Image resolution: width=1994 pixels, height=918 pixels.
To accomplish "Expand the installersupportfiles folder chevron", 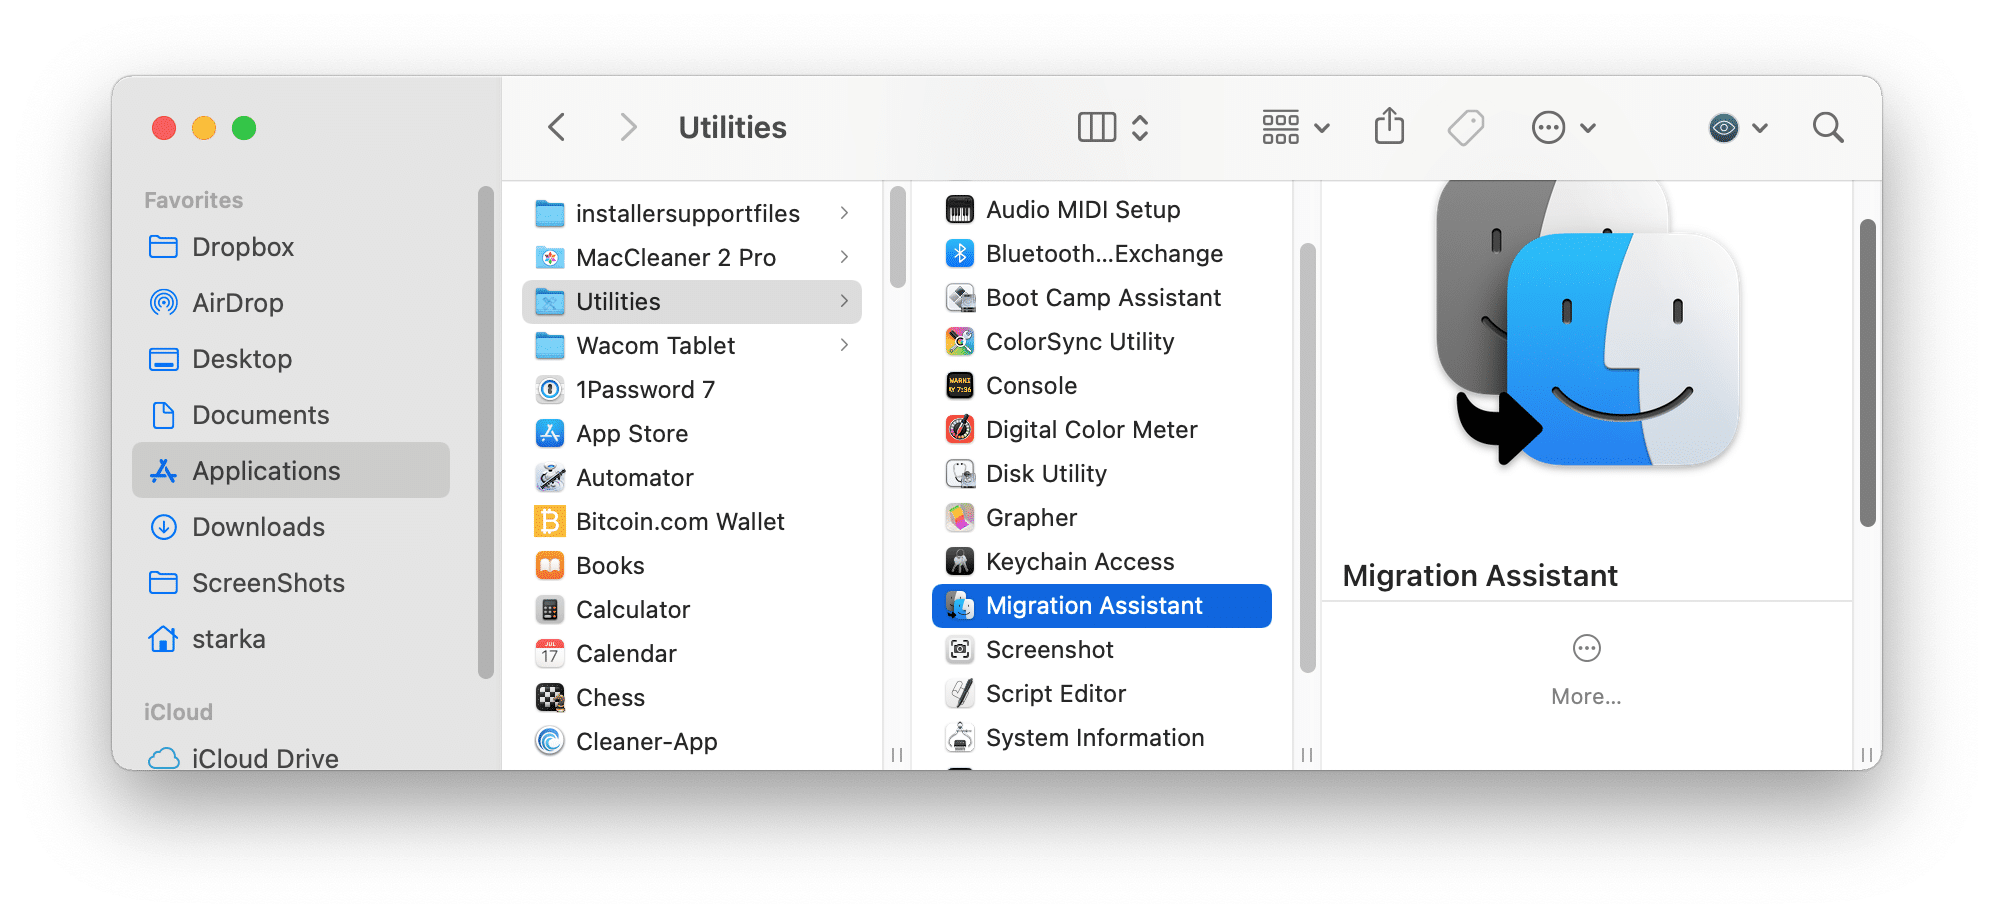I will pyautogui.click(x=845, y=213).
